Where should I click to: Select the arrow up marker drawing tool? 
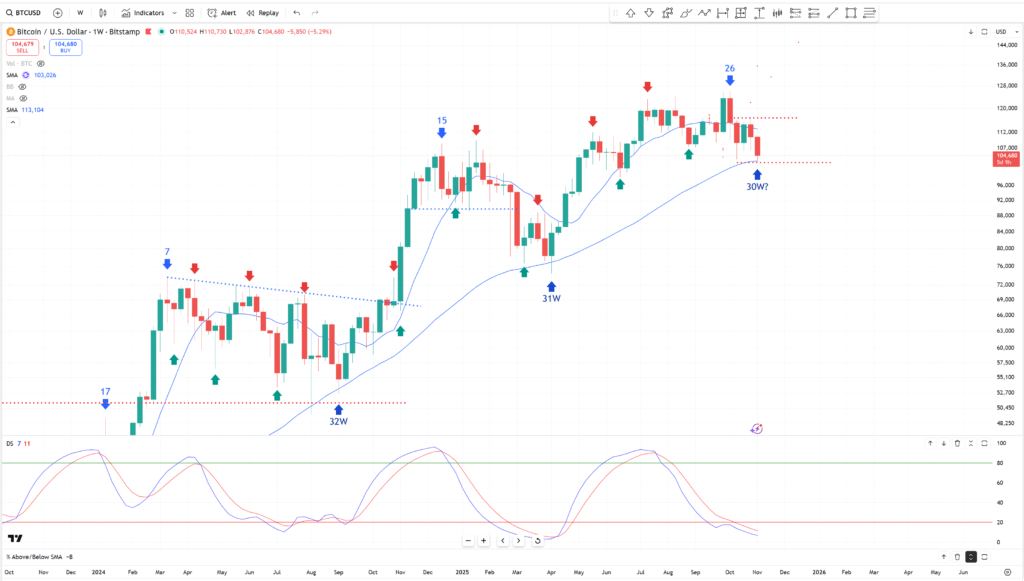[x=631, y=13]
